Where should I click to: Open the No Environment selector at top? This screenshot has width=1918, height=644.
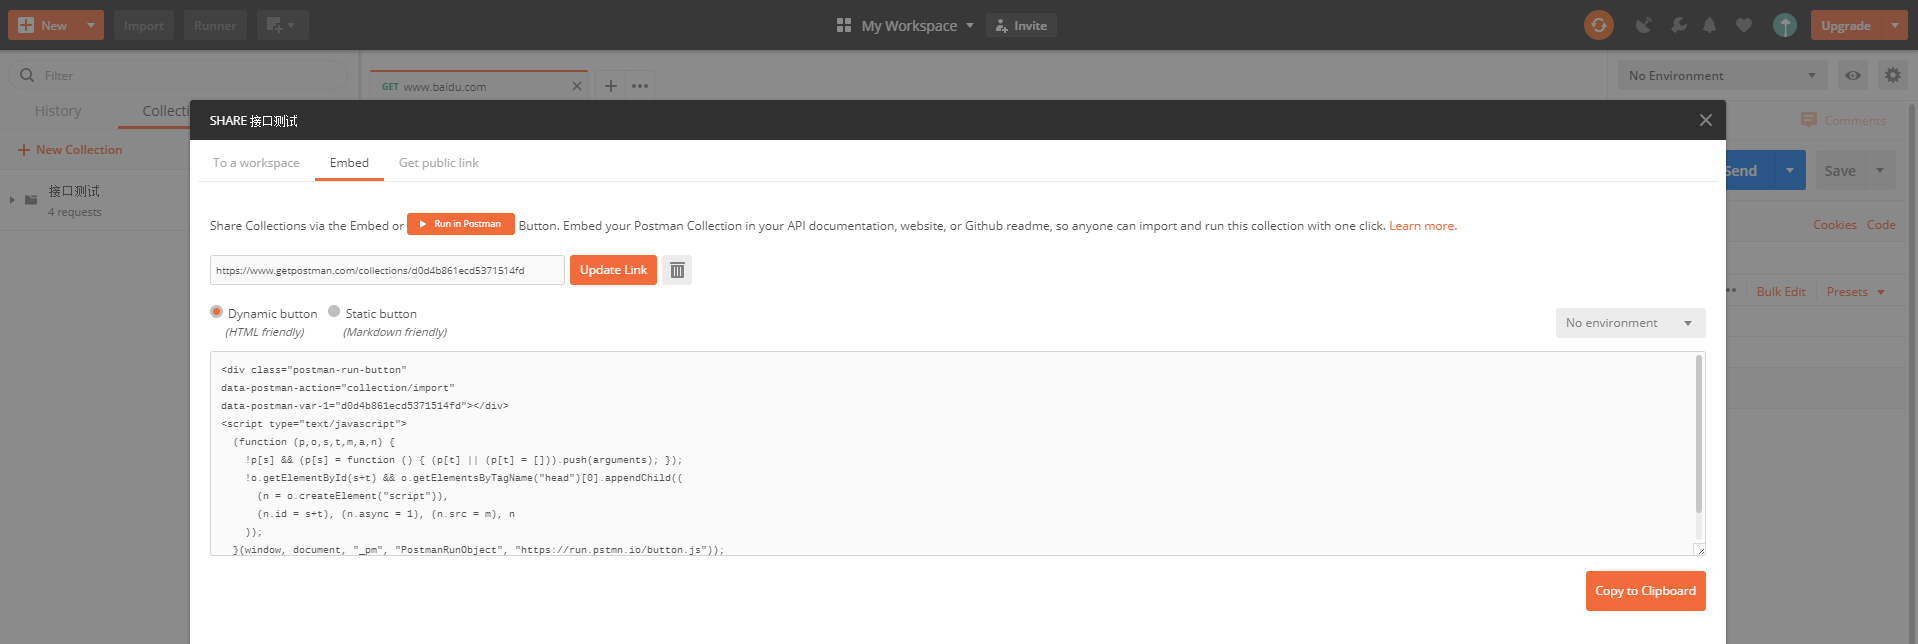coord(1722,75)
